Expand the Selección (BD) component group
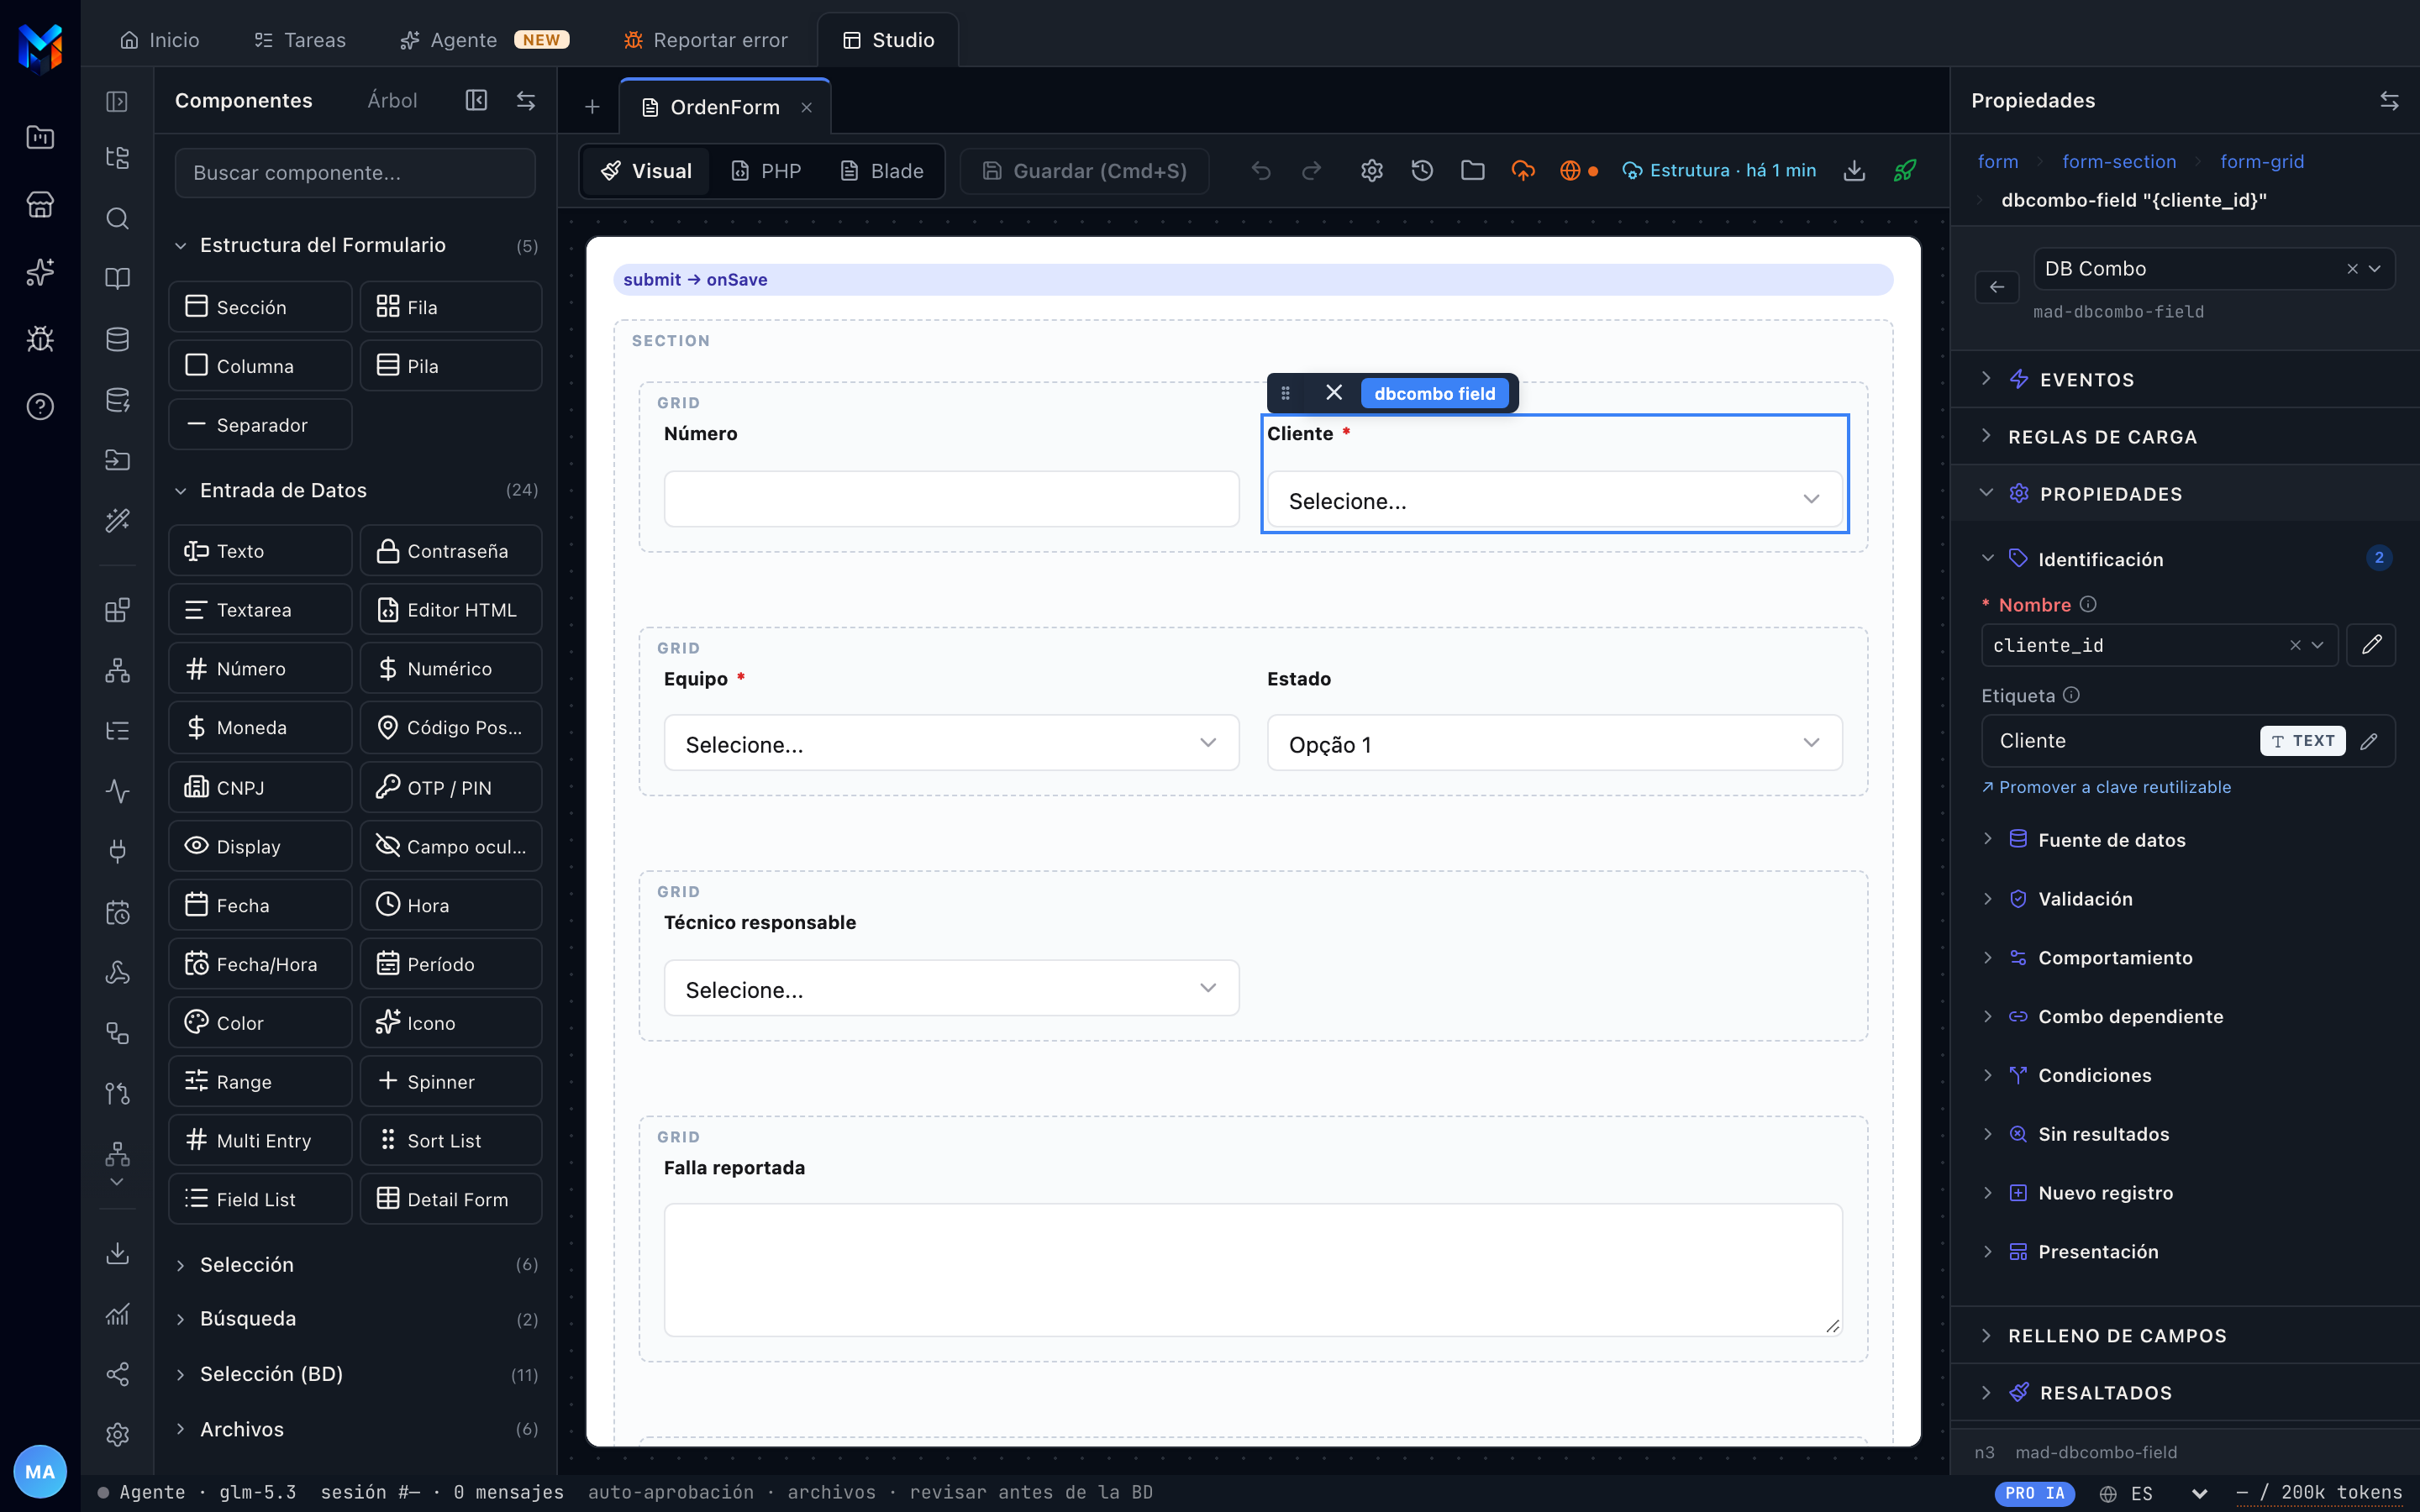Image resolution: width=2420 pixels, height=1512 pixels. coord(271,1374)
